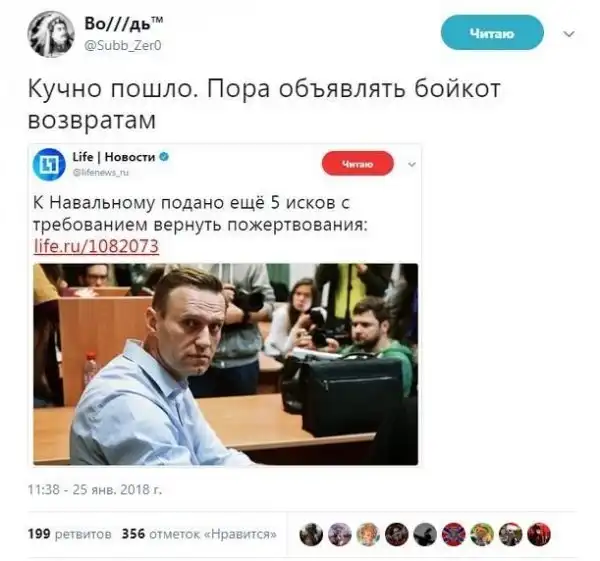Open fourth liker avatar in the row
The image size is (600, 561).
pos(396,534)
